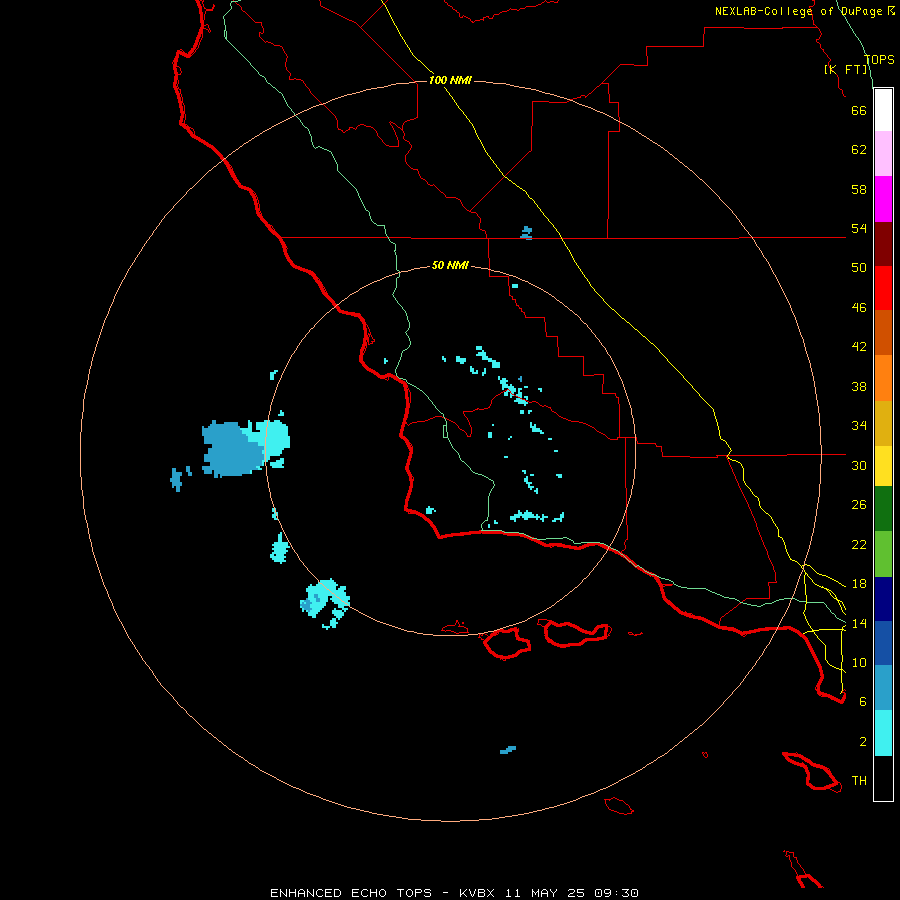The height and width of the screenshot is (900, 900).
Task: Click the large blue offshore echo blob
Action: click(x=233, y=449)
